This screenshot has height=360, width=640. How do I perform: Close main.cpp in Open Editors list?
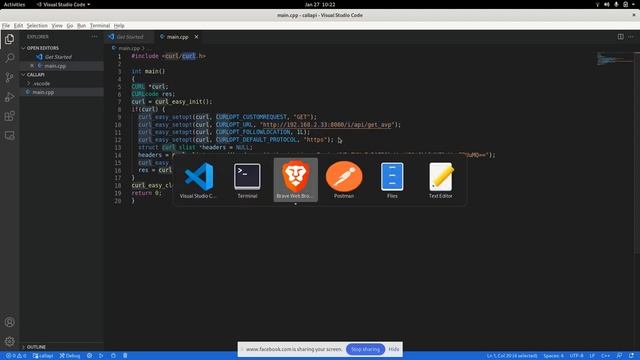(x=32, y=66)
